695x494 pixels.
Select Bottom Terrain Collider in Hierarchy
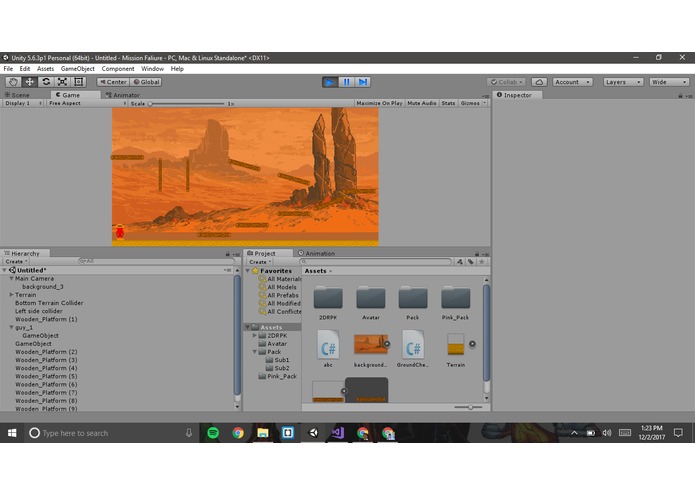tap(49, 303)
